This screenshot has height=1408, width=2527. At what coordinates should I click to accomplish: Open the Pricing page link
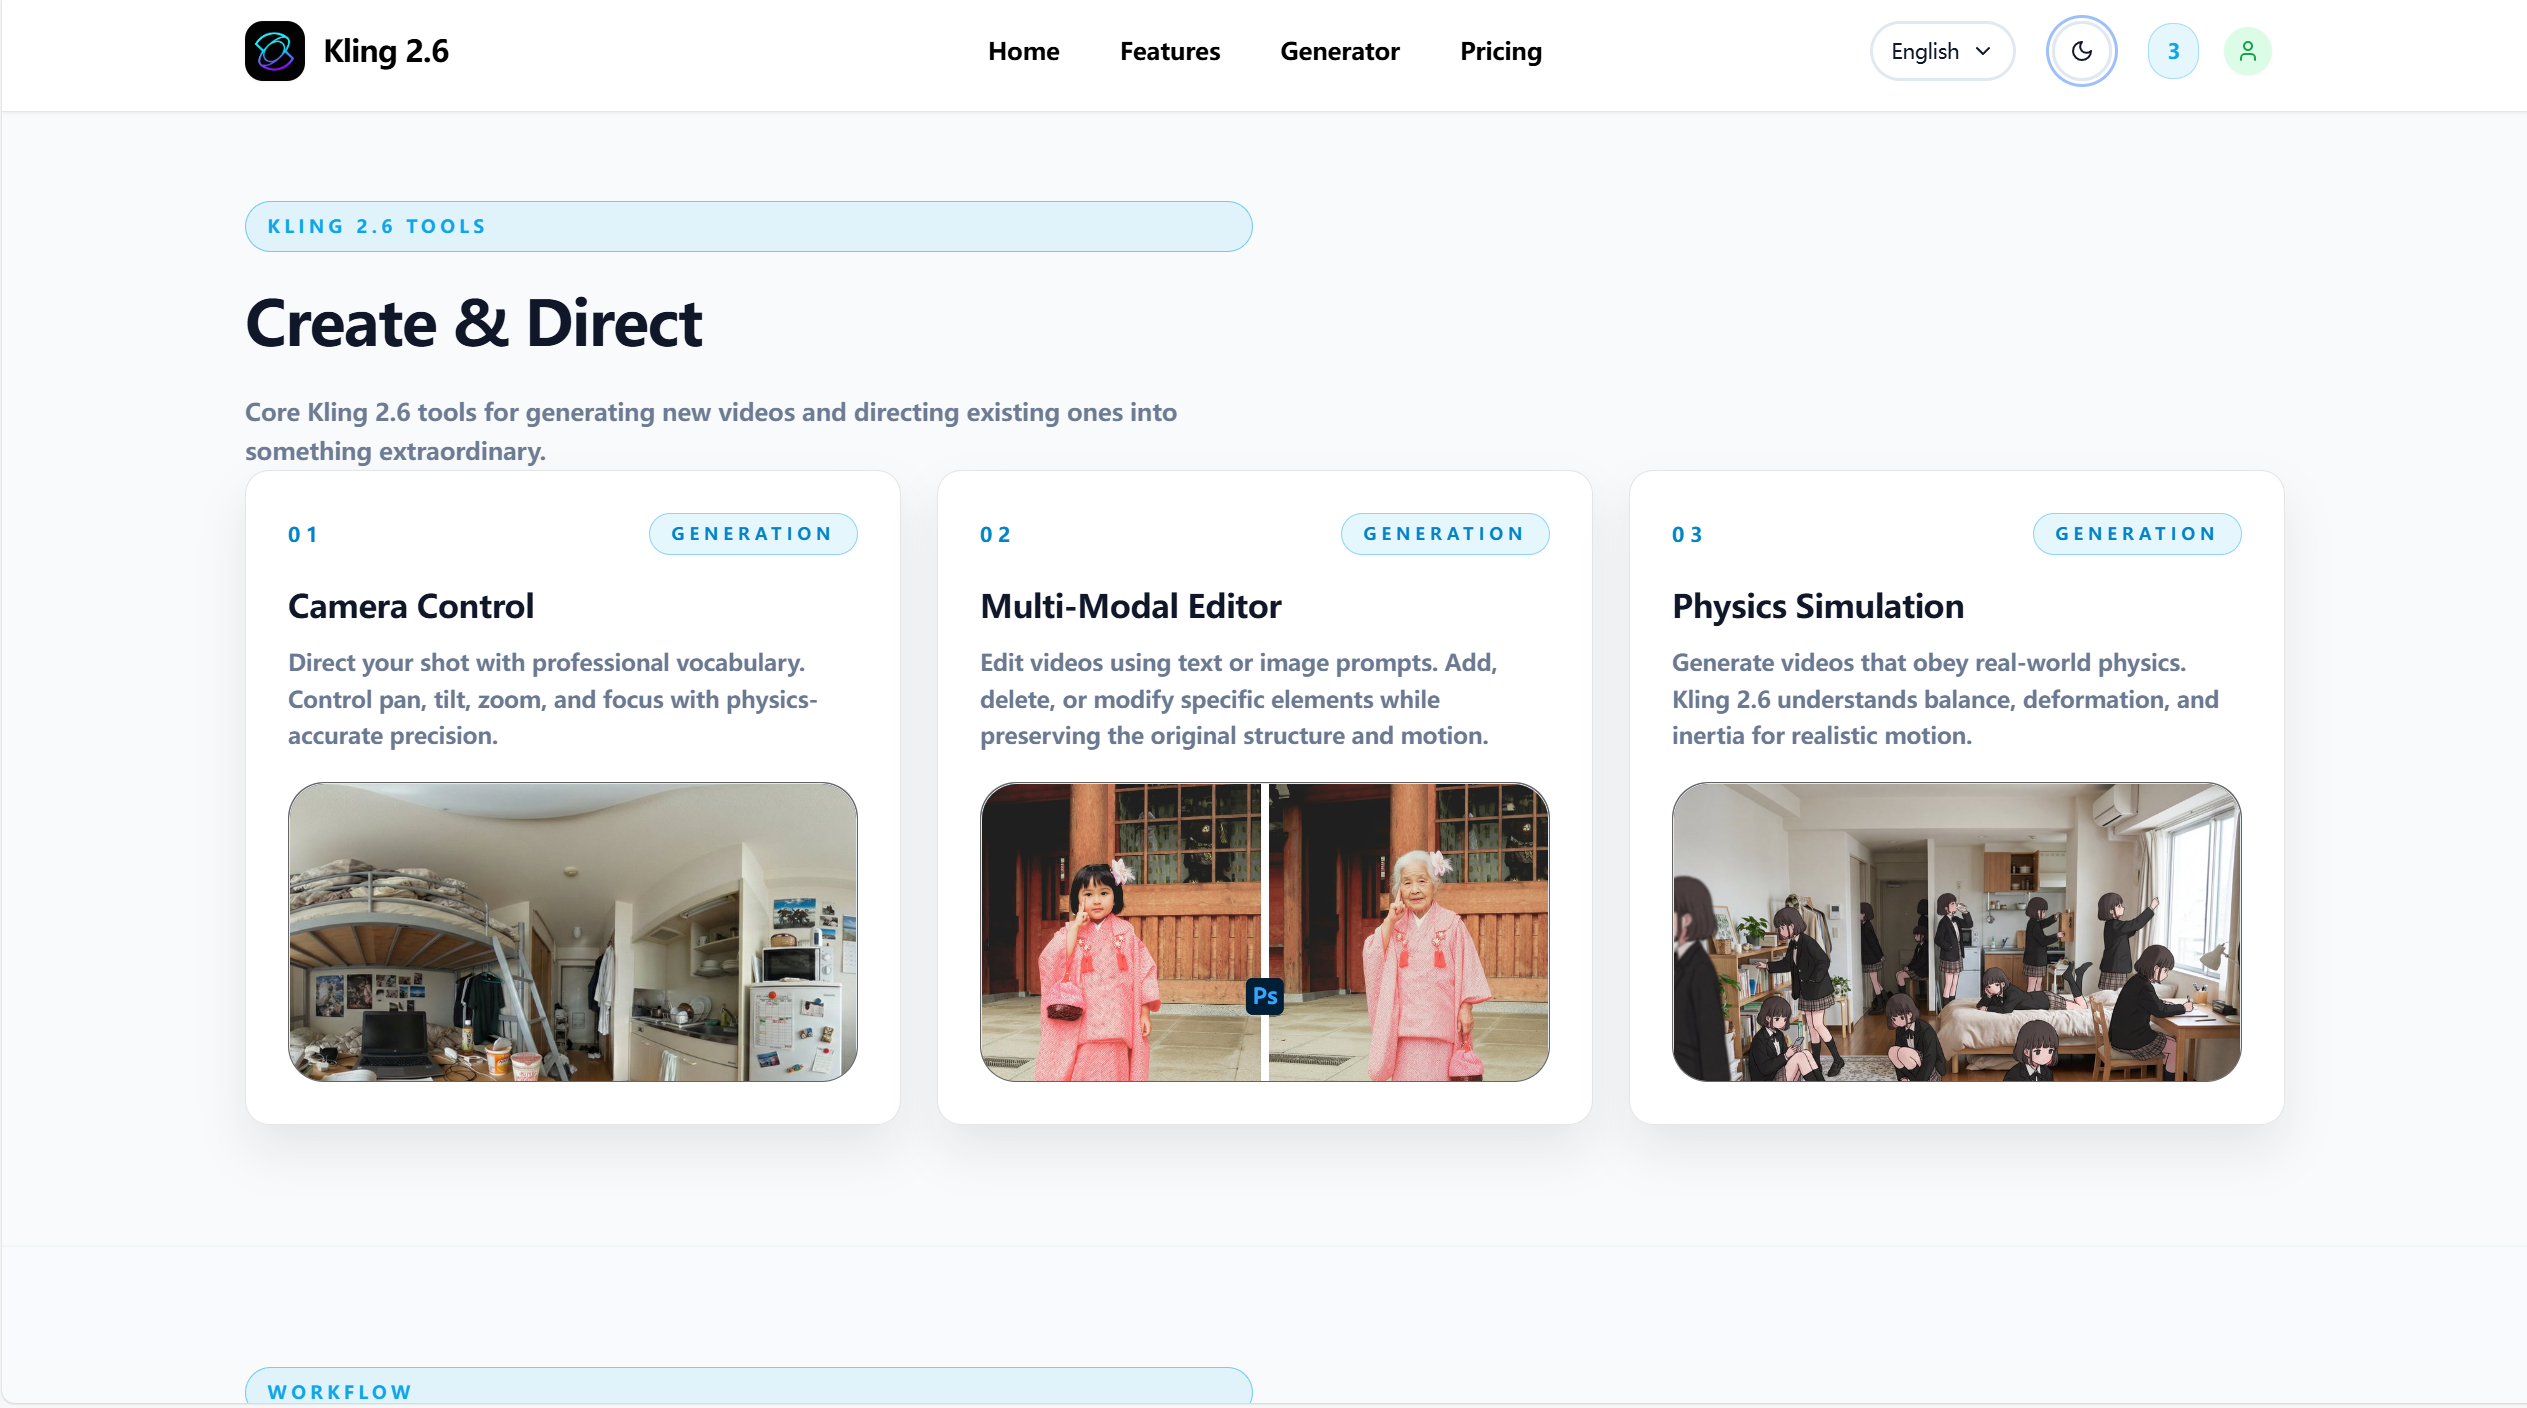1500,51
